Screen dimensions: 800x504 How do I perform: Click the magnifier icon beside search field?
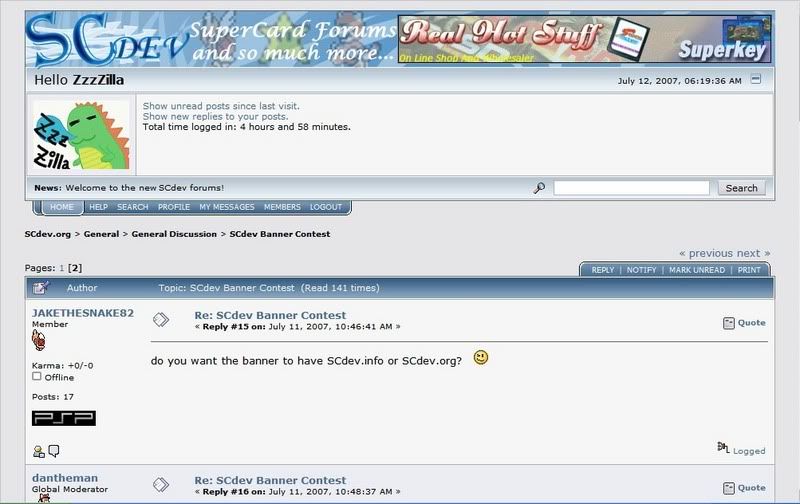(x=539, y=188)
